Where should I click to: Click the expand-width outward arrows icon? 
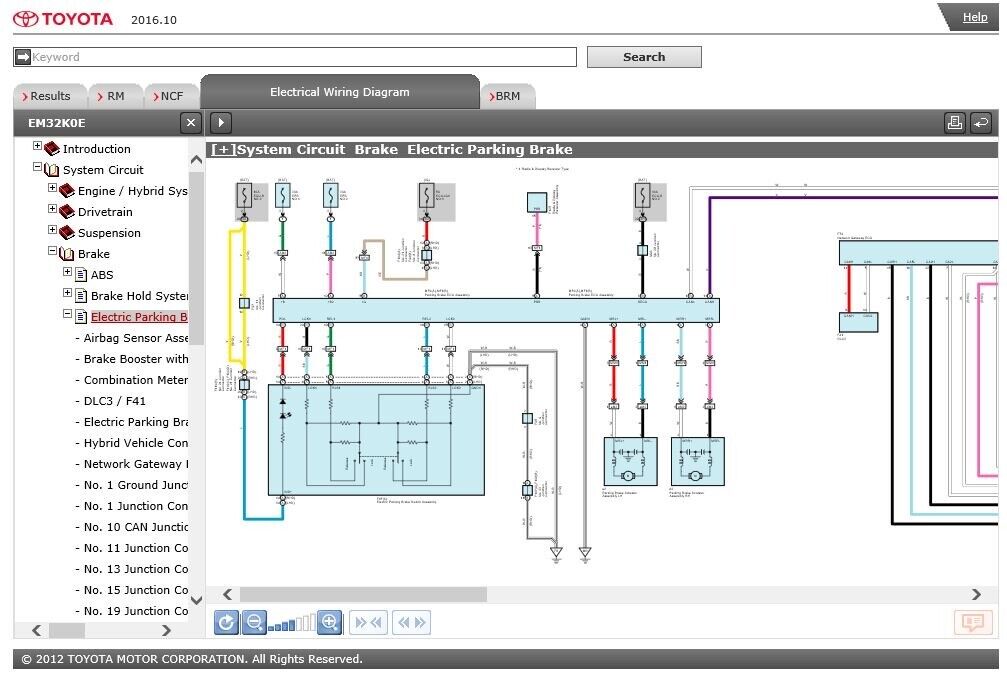click(x=411, y=623)
